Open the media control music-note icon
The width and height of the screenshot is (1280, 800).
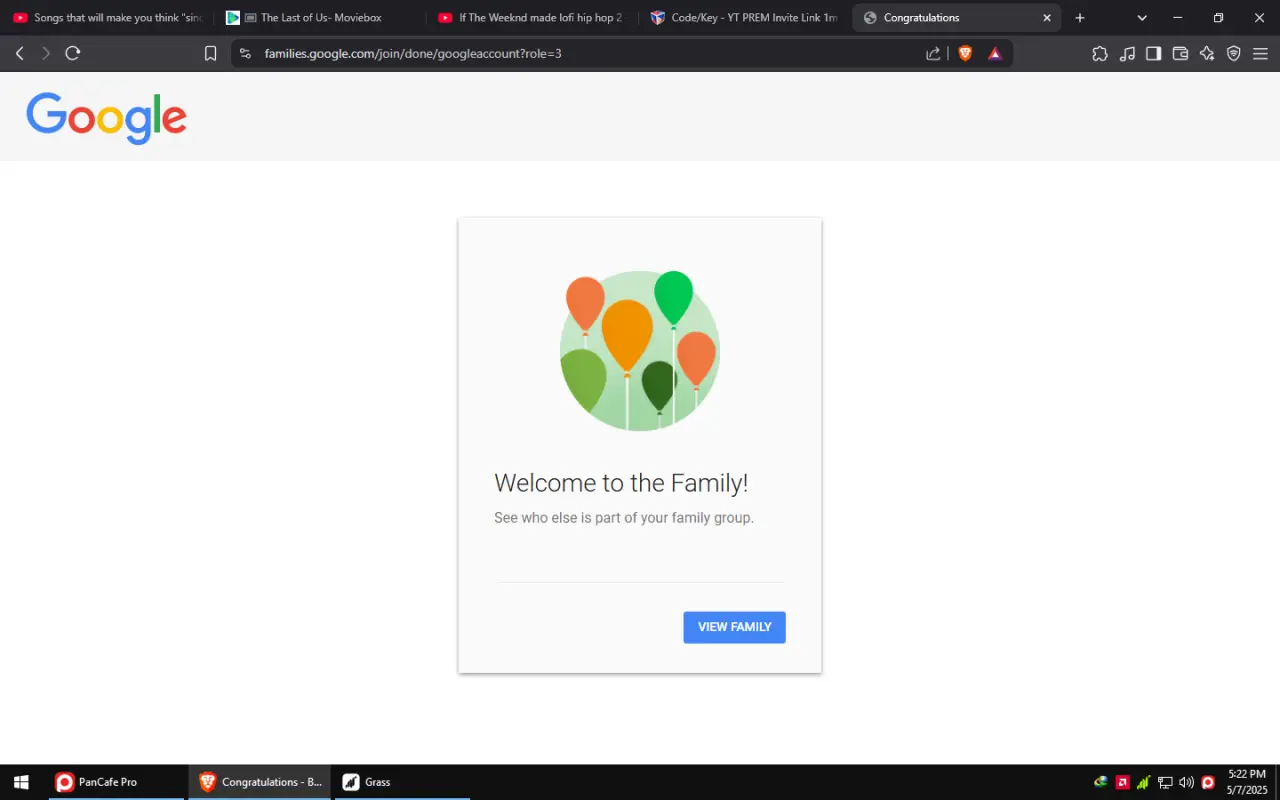(x=1127, y=54)
